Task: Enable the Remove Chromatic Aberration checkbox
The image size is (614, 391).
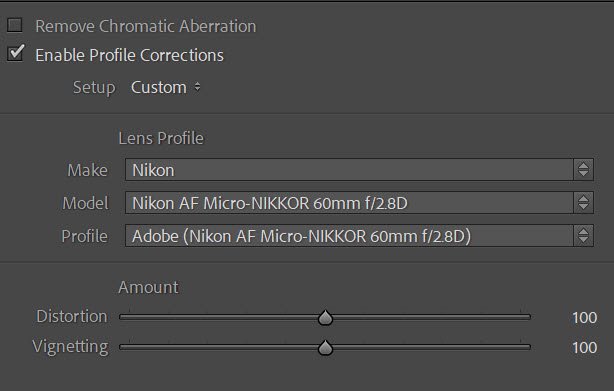Action: [14, 25]
